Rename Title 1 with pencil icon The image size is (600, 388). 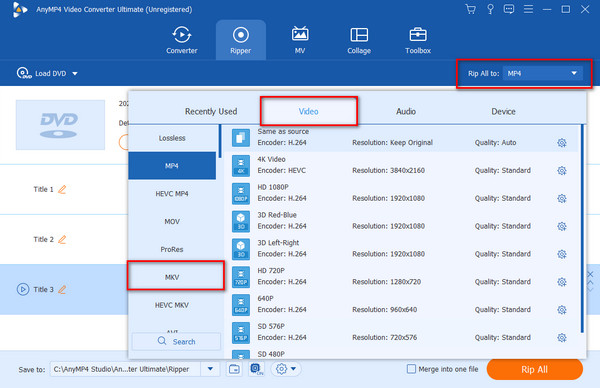62,189
